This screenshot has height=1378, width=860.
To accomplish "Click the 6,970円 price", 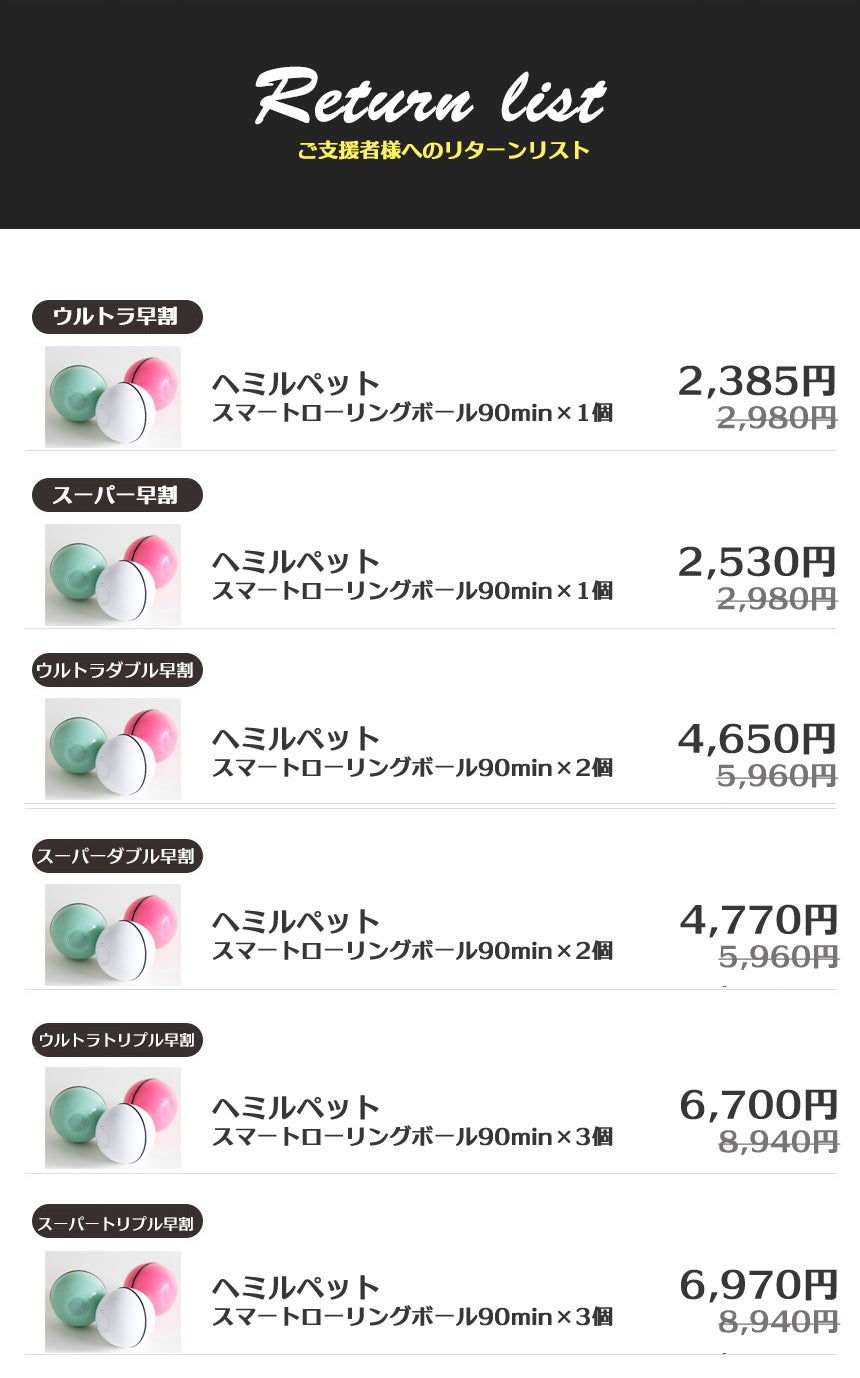I will (758, 1285).
